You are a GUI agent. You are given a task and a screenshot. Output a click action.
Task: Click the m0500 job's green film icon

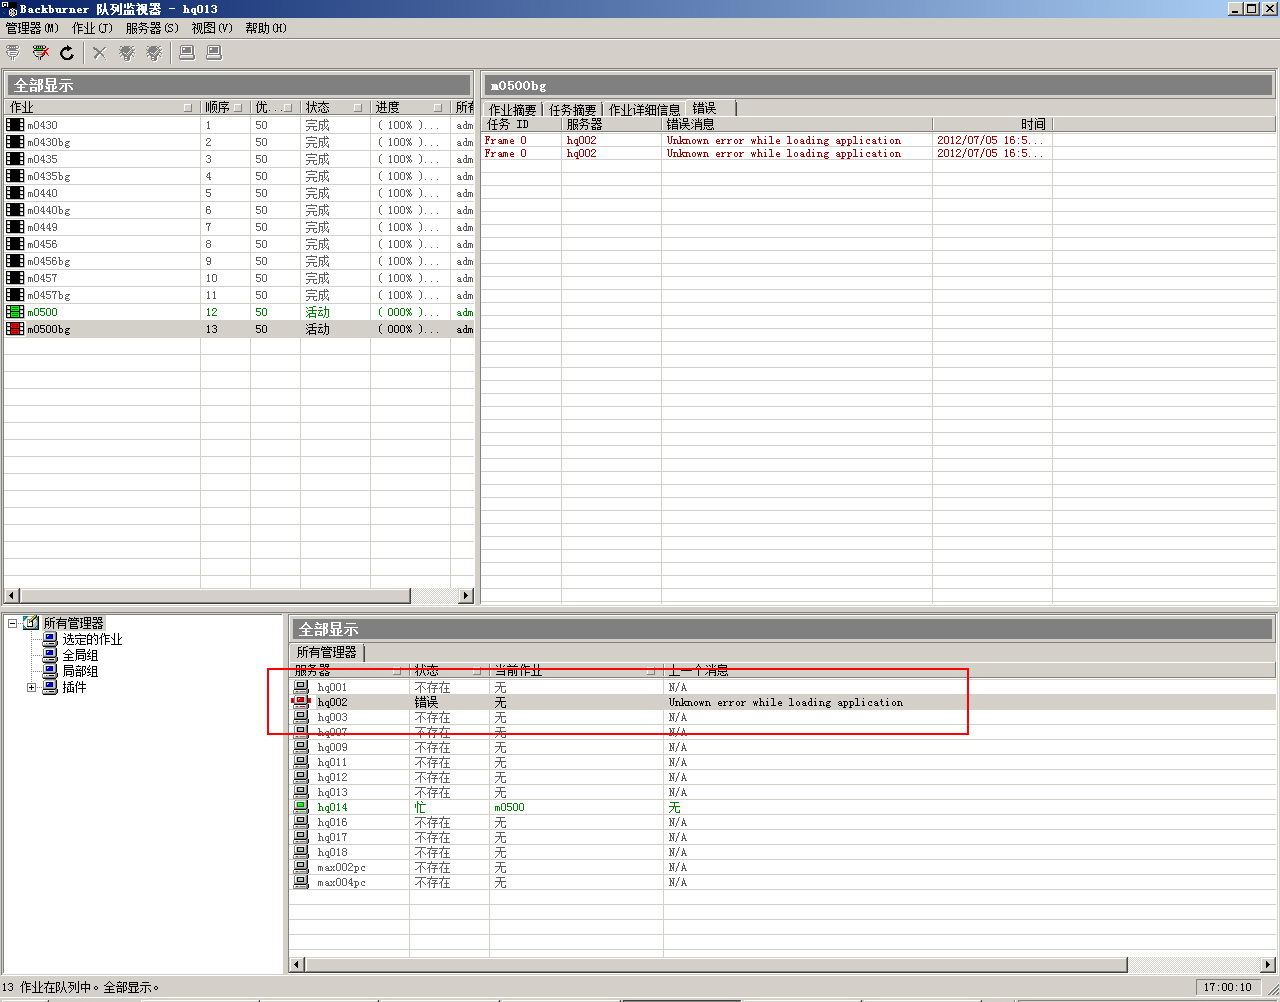(x=15, y=312)
